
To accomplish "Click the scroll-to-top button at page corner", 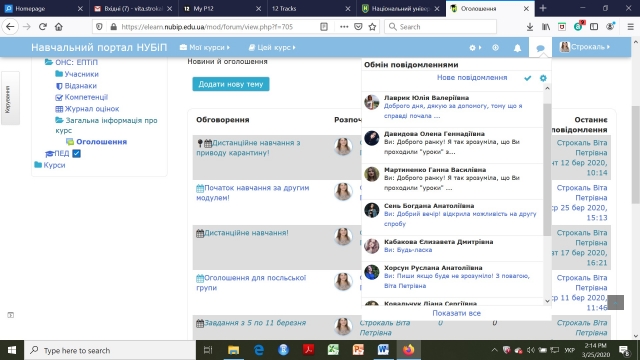I will click(x=616, y=302).
